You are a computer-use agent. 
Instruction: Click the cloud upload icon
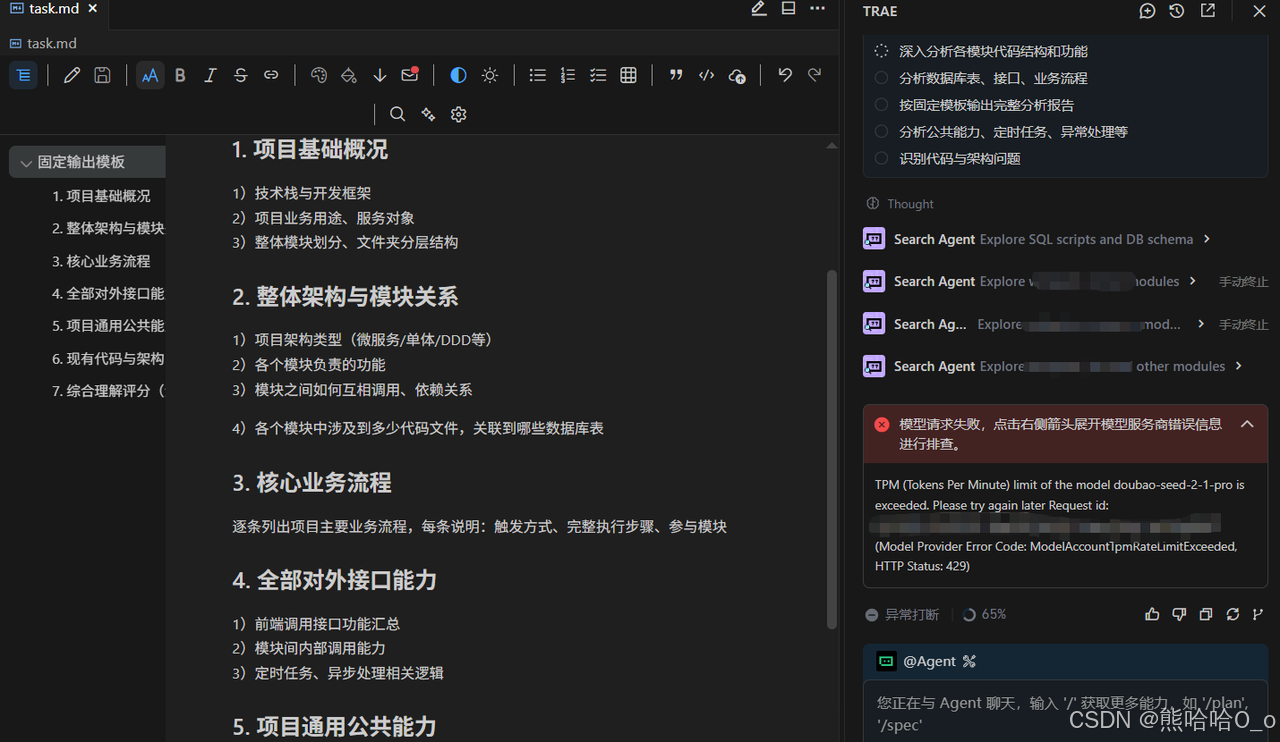[x=737, y=75]
